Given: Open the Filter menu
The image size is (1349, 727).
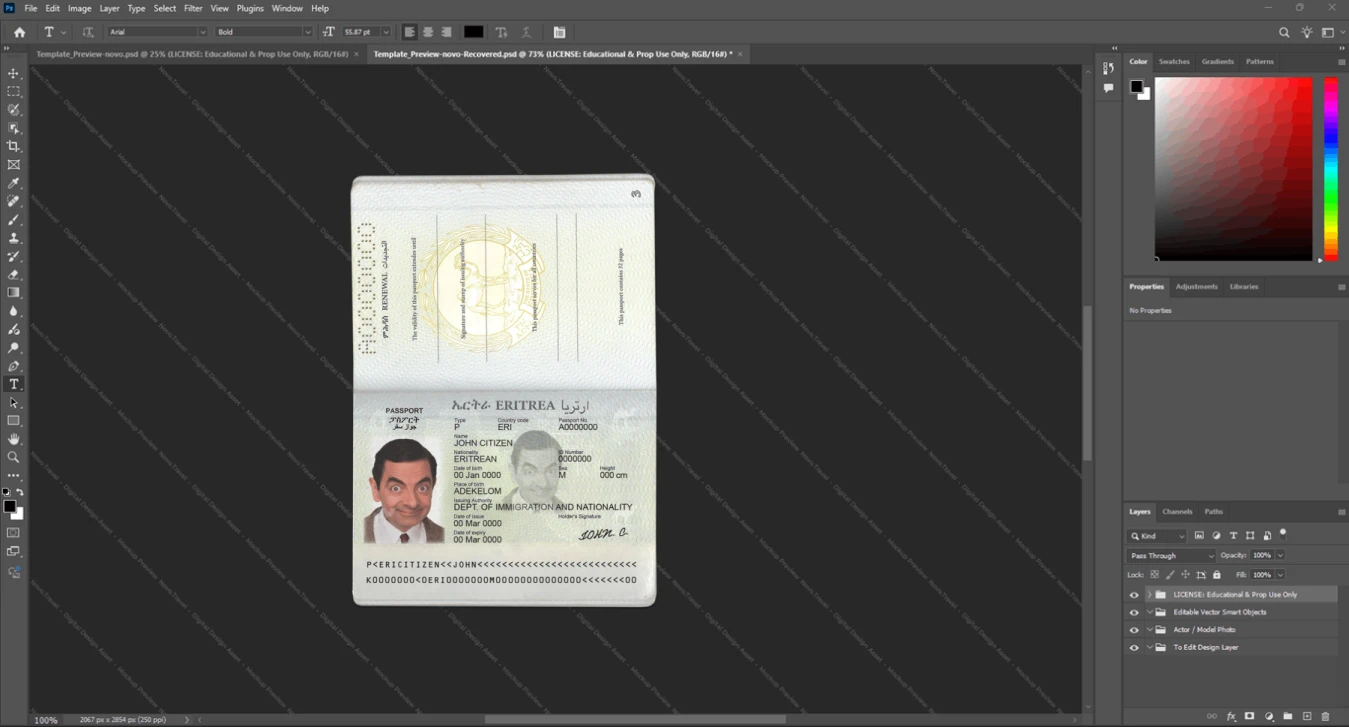Looking at the screenshot, I should 193,8.
